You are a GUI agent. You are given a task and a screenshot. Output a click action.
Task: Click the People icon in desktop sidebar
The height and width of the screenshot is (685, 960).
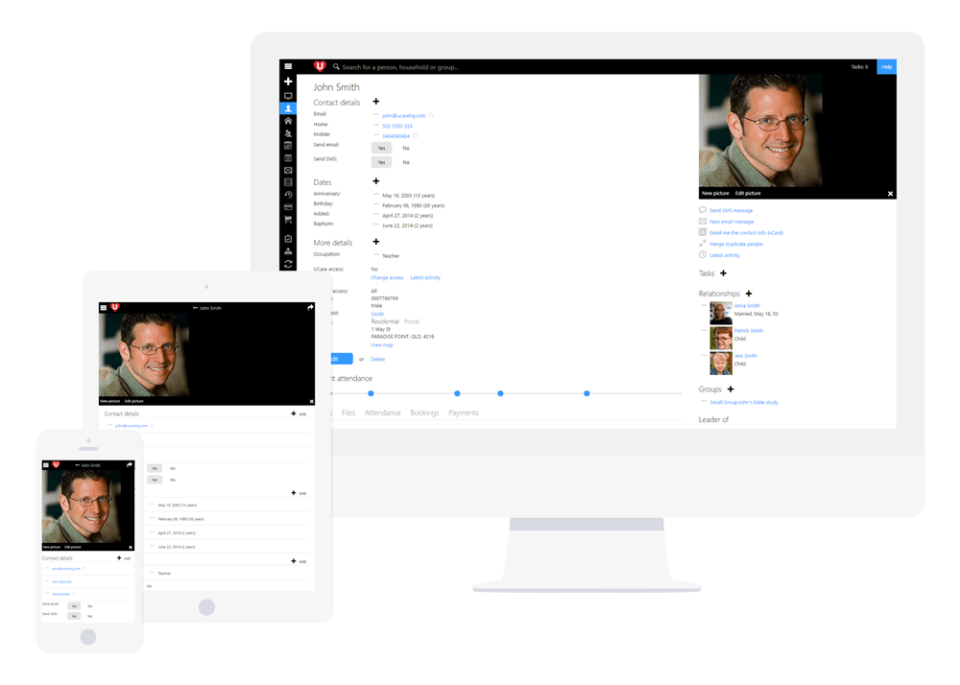[288, 108]
